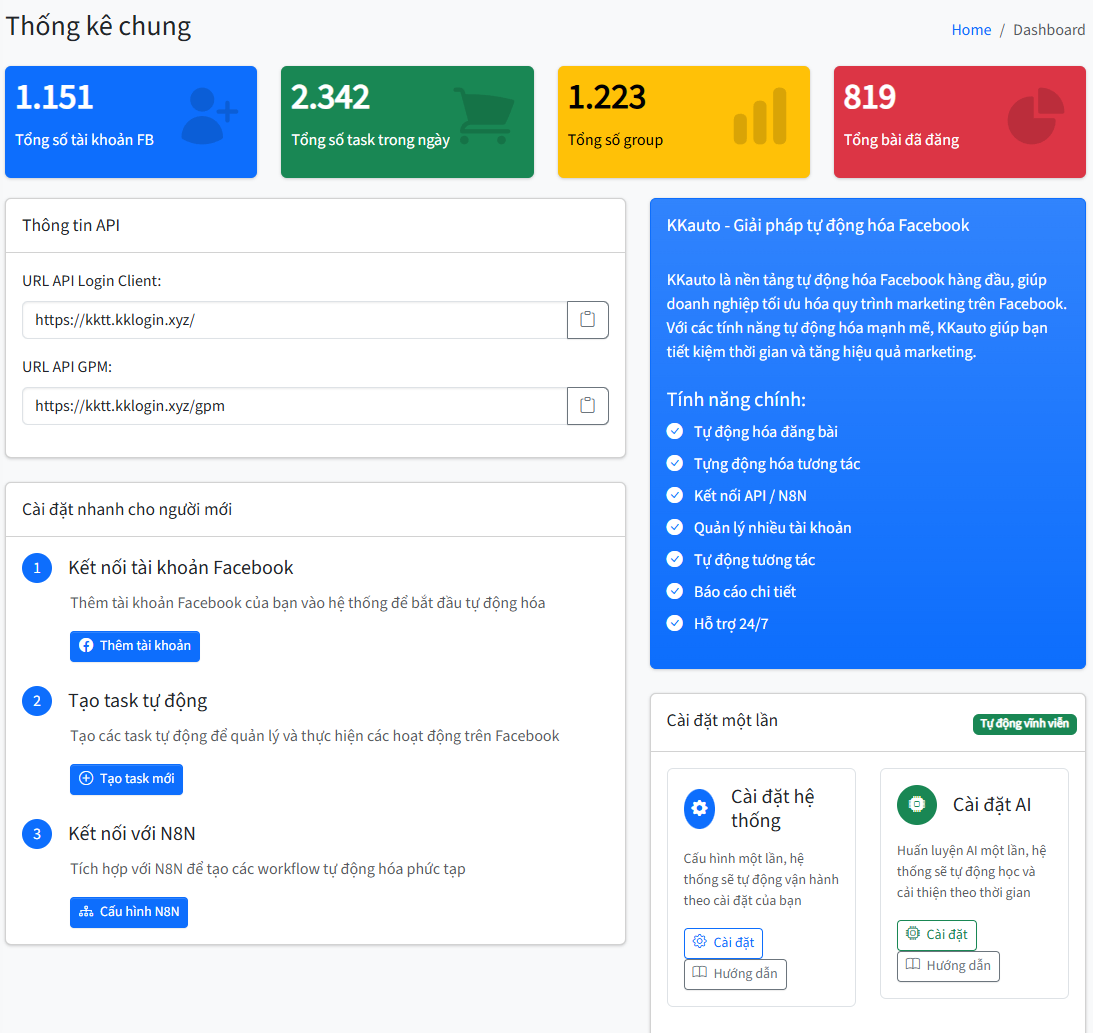
Task: Open Hướng dẫn guide under Cài đặt AI
Action: [x=948, y=966]
